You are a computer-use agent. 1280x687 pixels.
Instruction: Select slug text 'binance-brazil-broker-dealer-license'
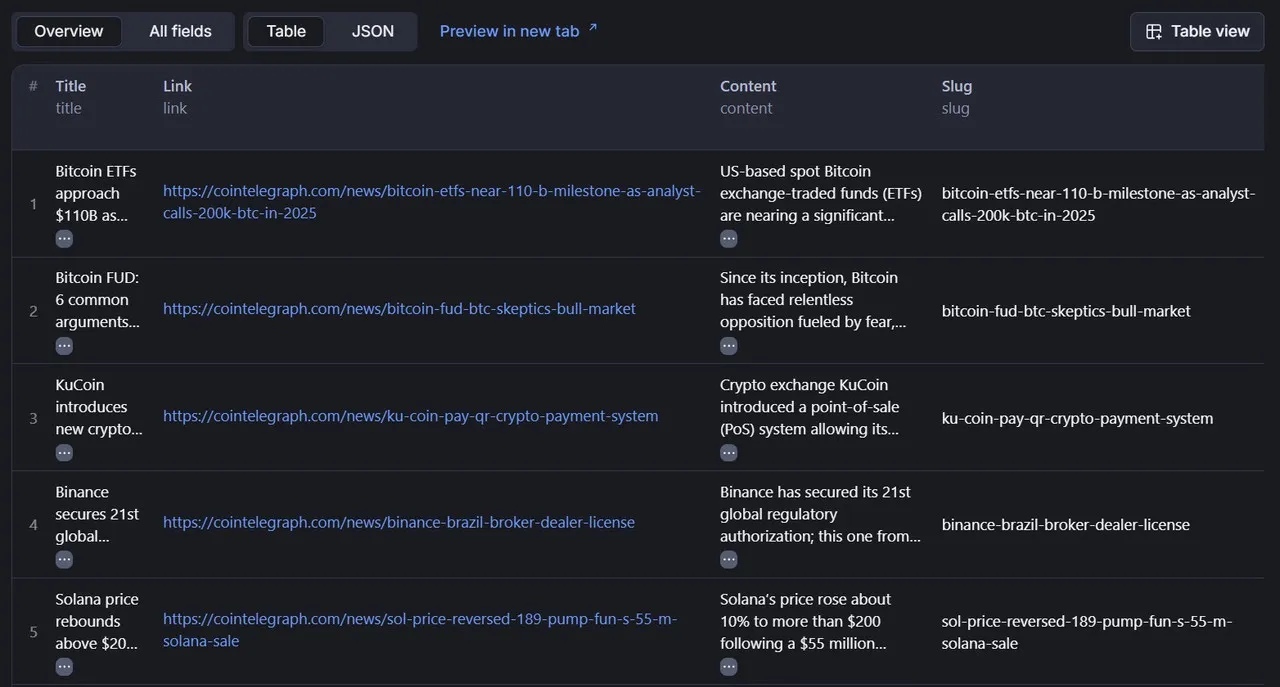click(x=1066, y=524)
